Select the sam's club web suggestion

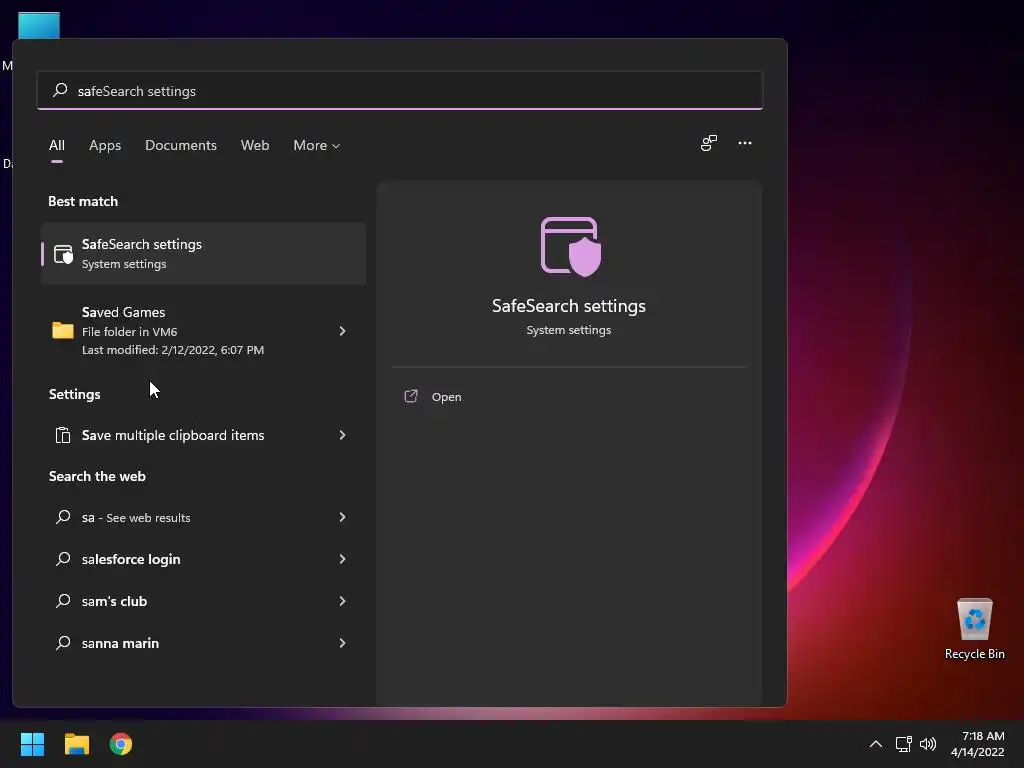(x=203, y=601)
